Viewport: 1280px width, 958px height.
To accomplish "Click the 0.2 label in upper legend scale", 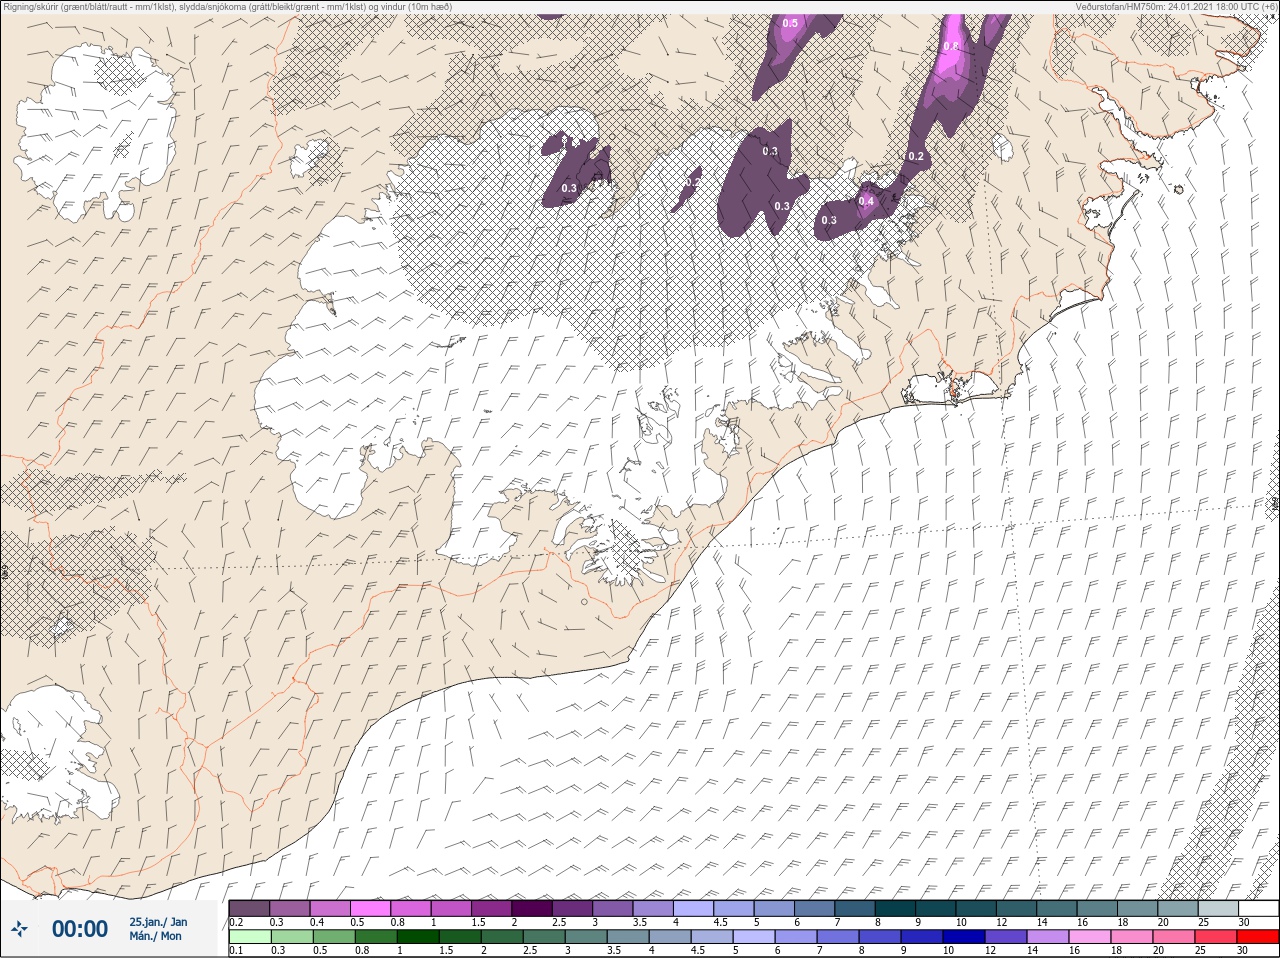I will tap(236, 922).
